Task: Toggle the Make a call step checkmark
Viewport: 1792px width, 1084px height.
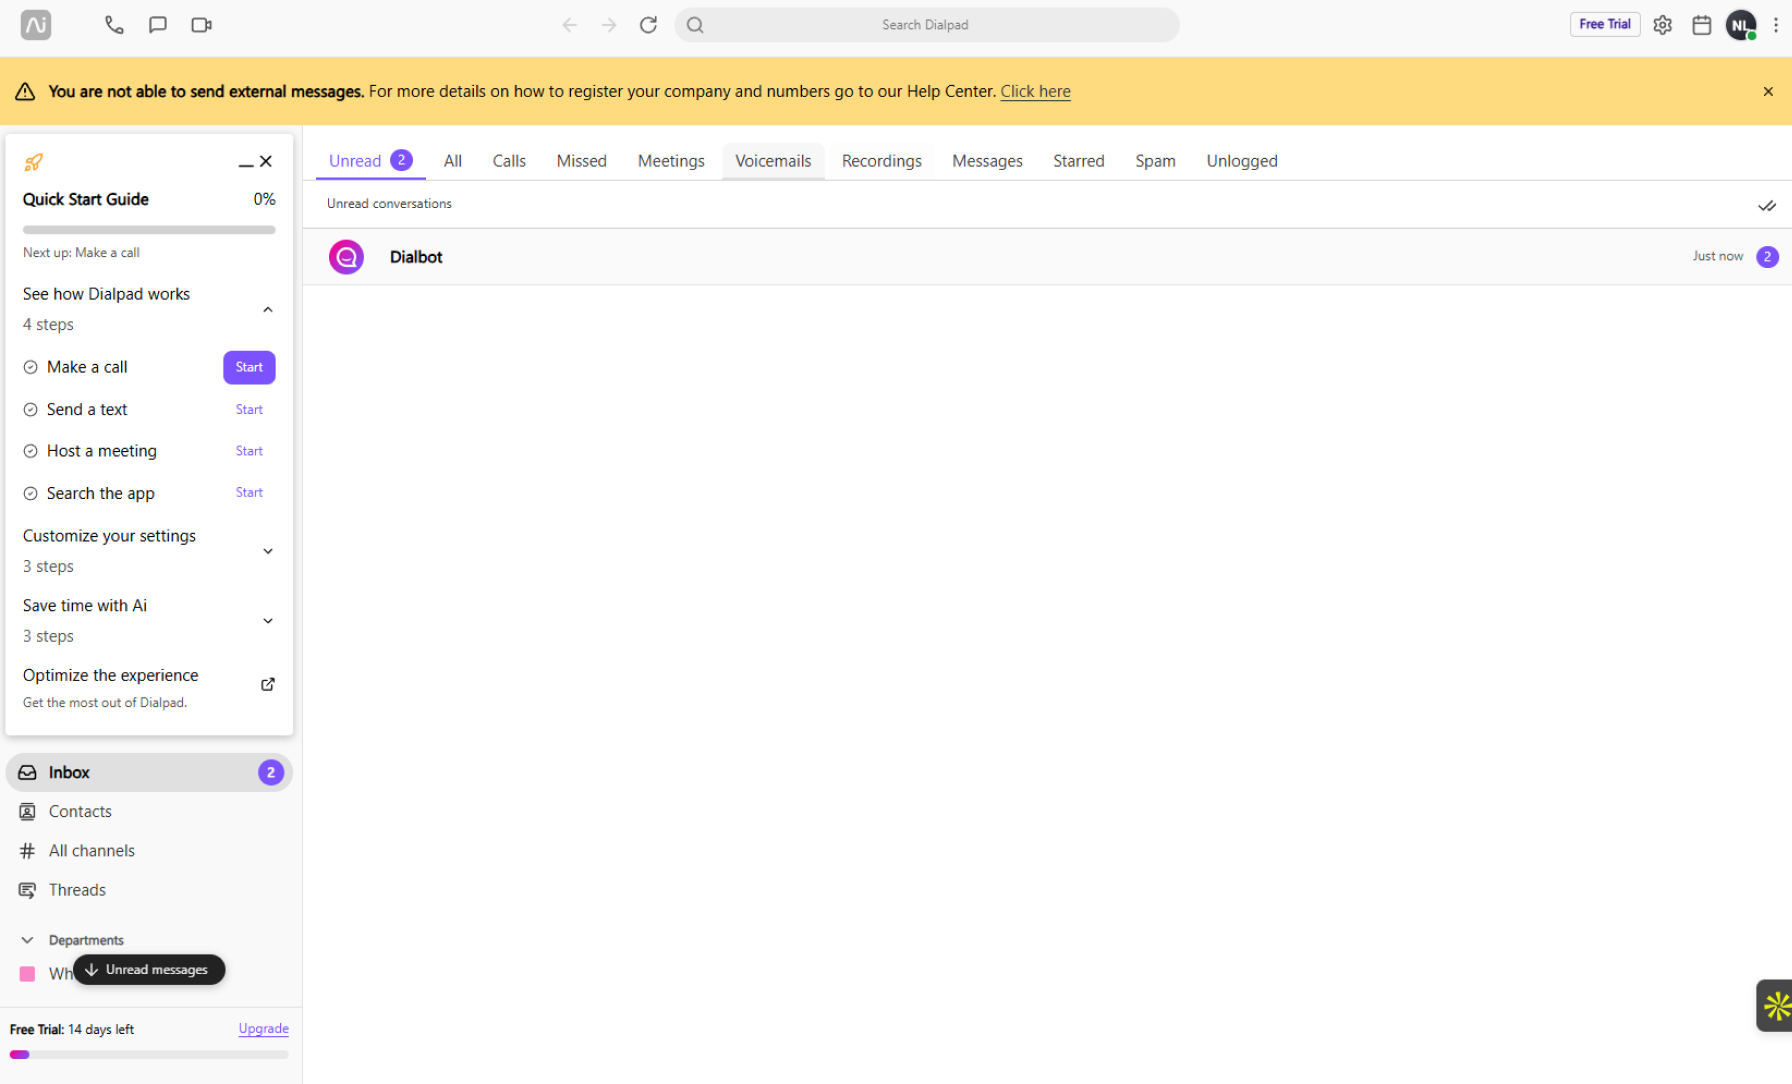Action: coord(30,367)
